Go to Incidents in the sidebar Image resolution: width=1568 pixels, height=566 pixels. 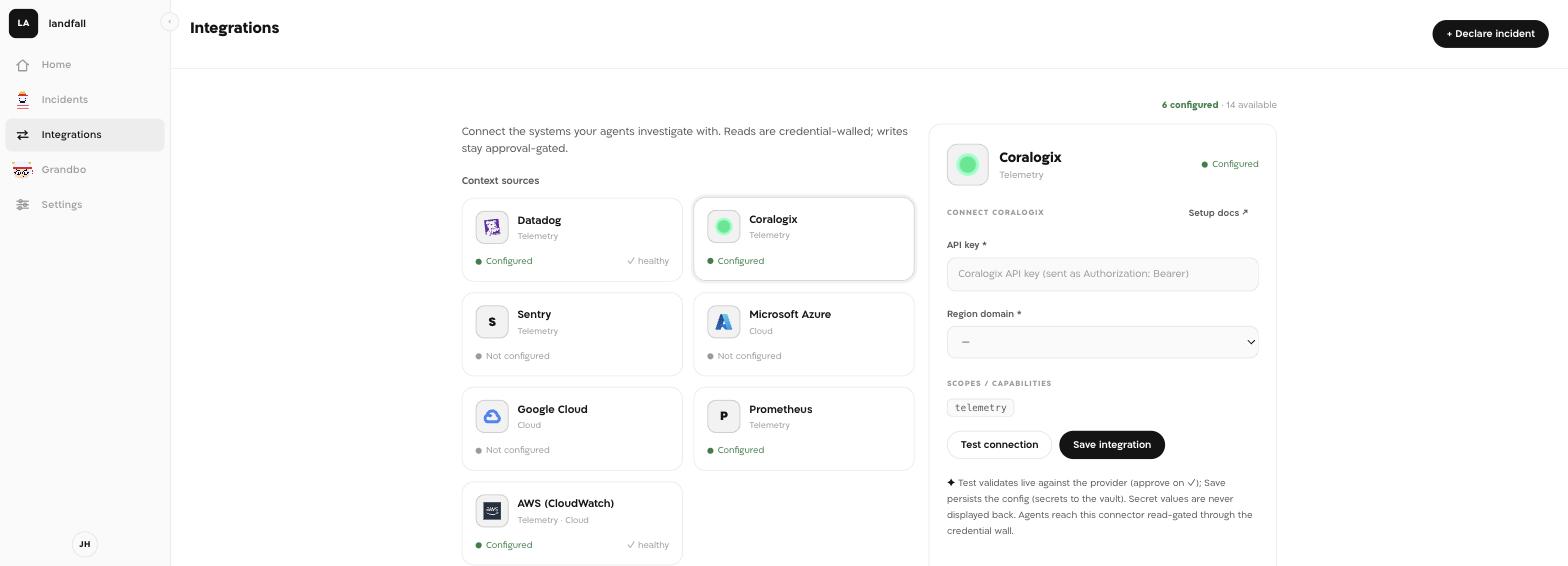click(x=85, y=100)
